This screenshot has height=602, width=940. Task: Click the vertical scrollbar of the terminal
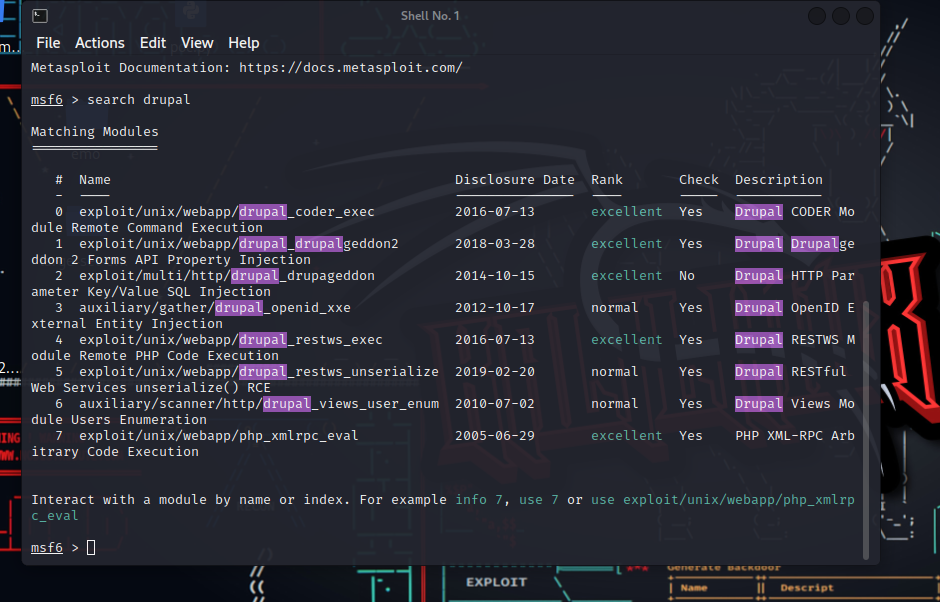click(x=865, y=430)
